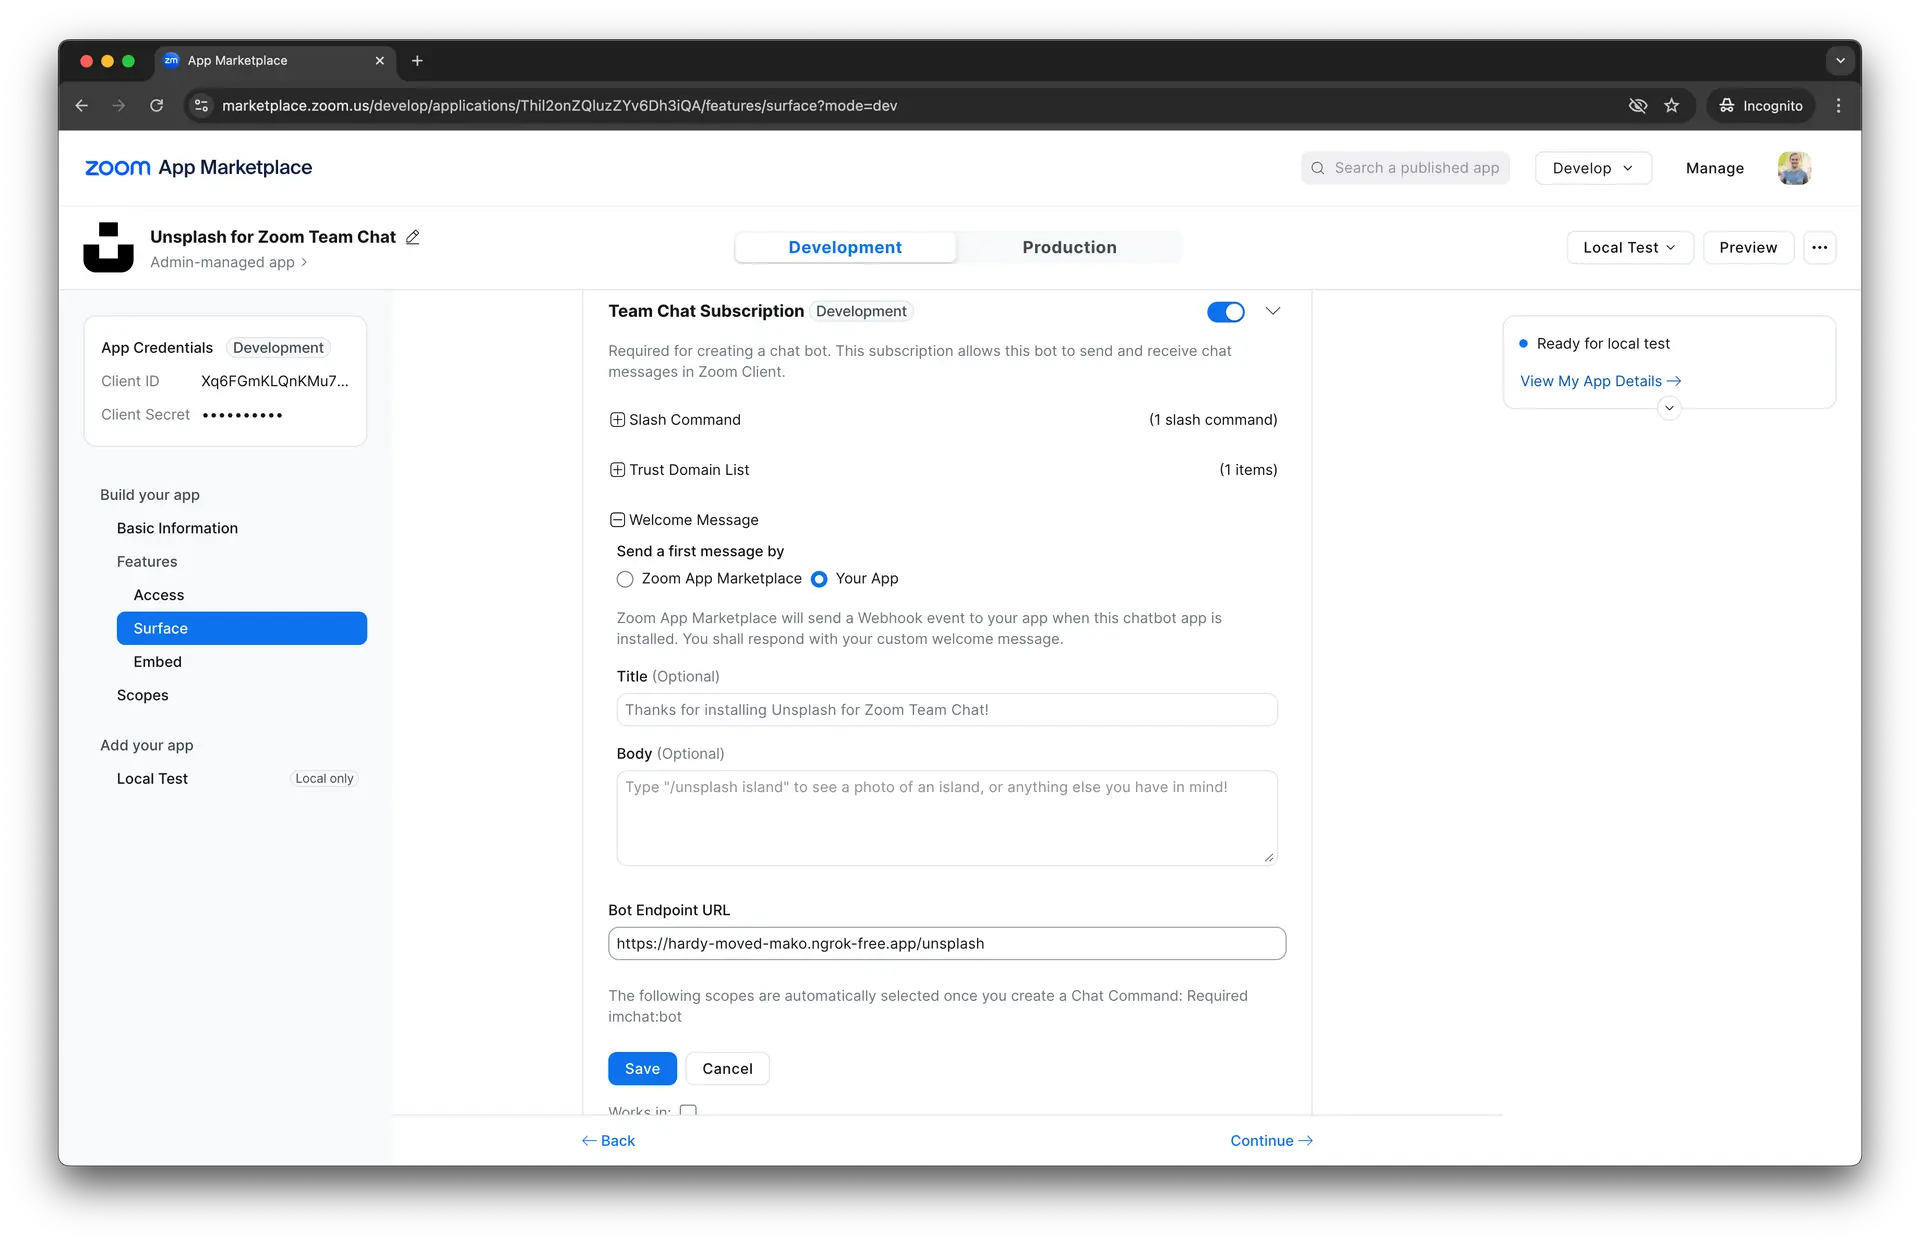Switch to the Production tab
This screenshot has height=1243, width=1920.
[1069, 247]
